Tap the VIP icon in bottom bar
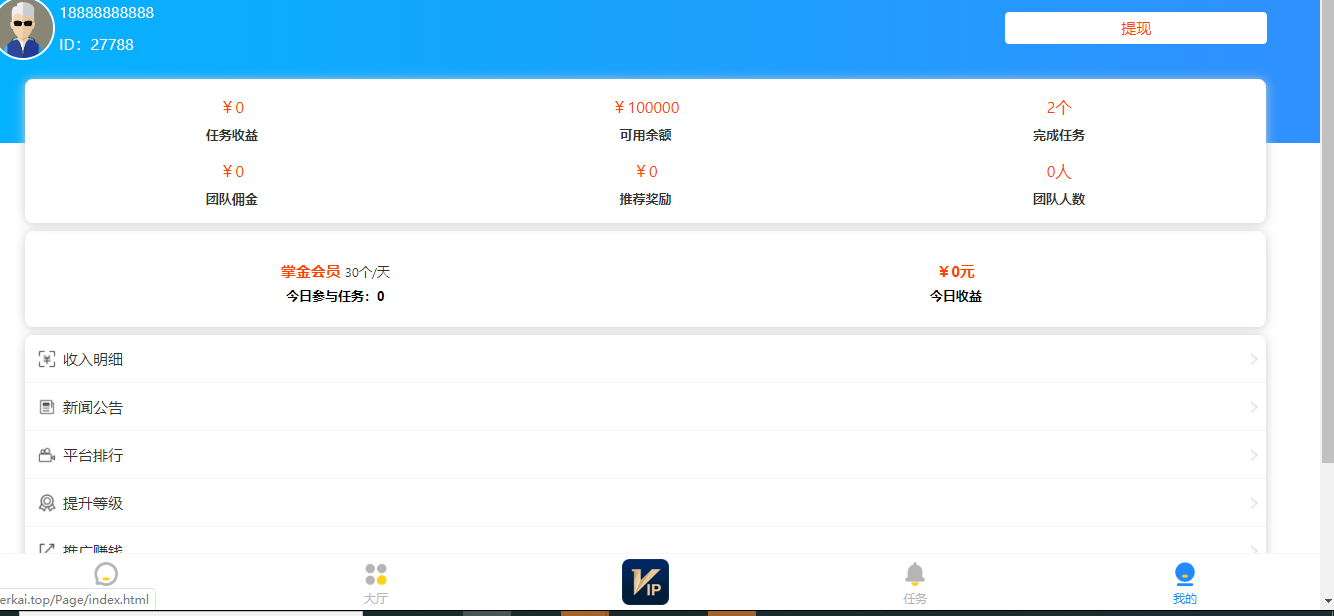 click(x=645, y=582)
